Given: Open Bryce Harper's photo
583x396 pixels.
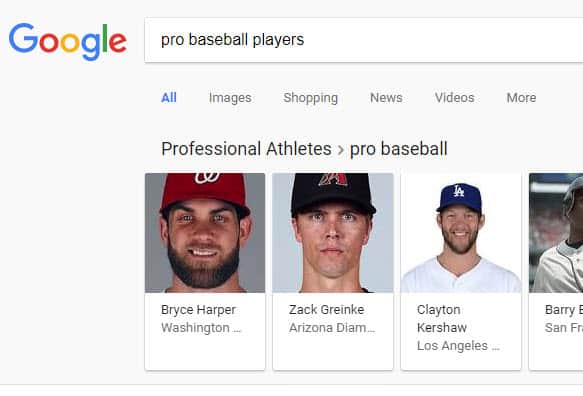Looking at the screenshot, I should pyautogui.click(x=205, y=233).
